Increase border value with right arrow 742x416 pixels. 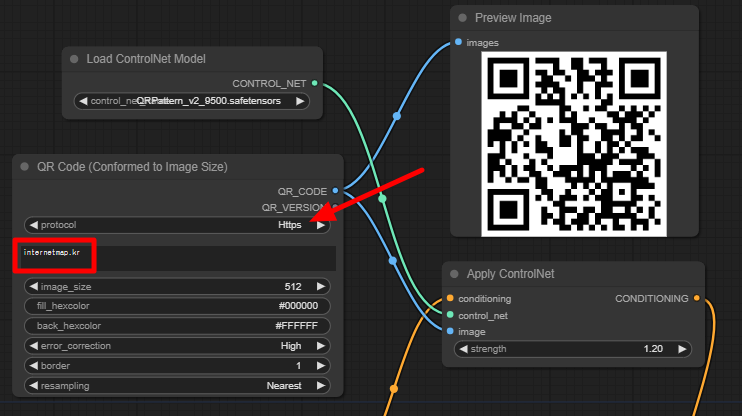[321, 366]
